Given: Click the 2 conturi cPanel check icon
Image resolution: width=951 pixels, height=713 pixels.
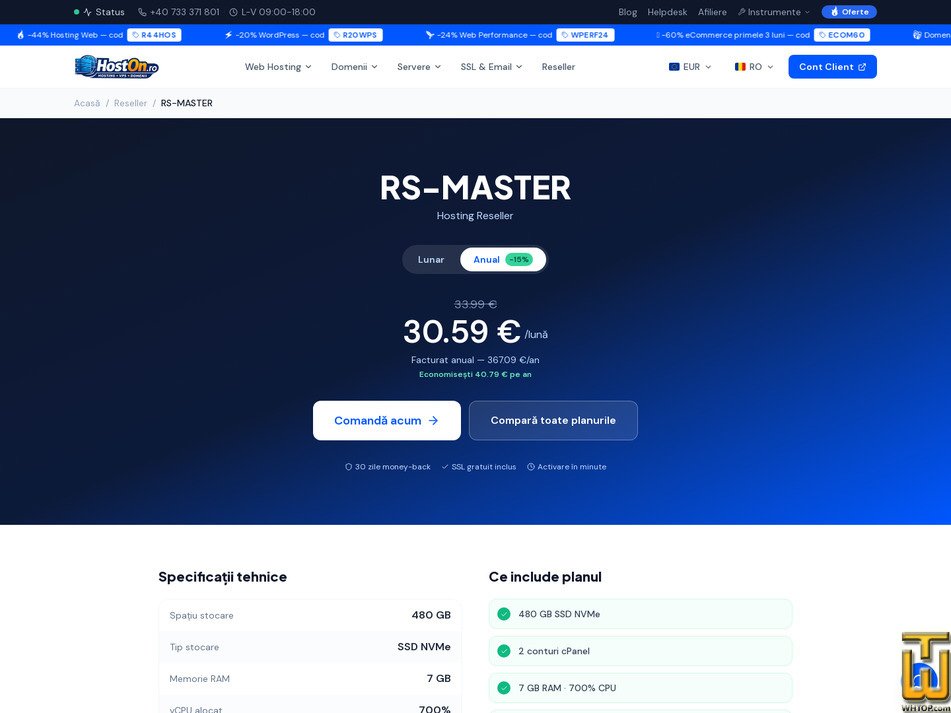Looking at the screenshot, I should point(503,651).
